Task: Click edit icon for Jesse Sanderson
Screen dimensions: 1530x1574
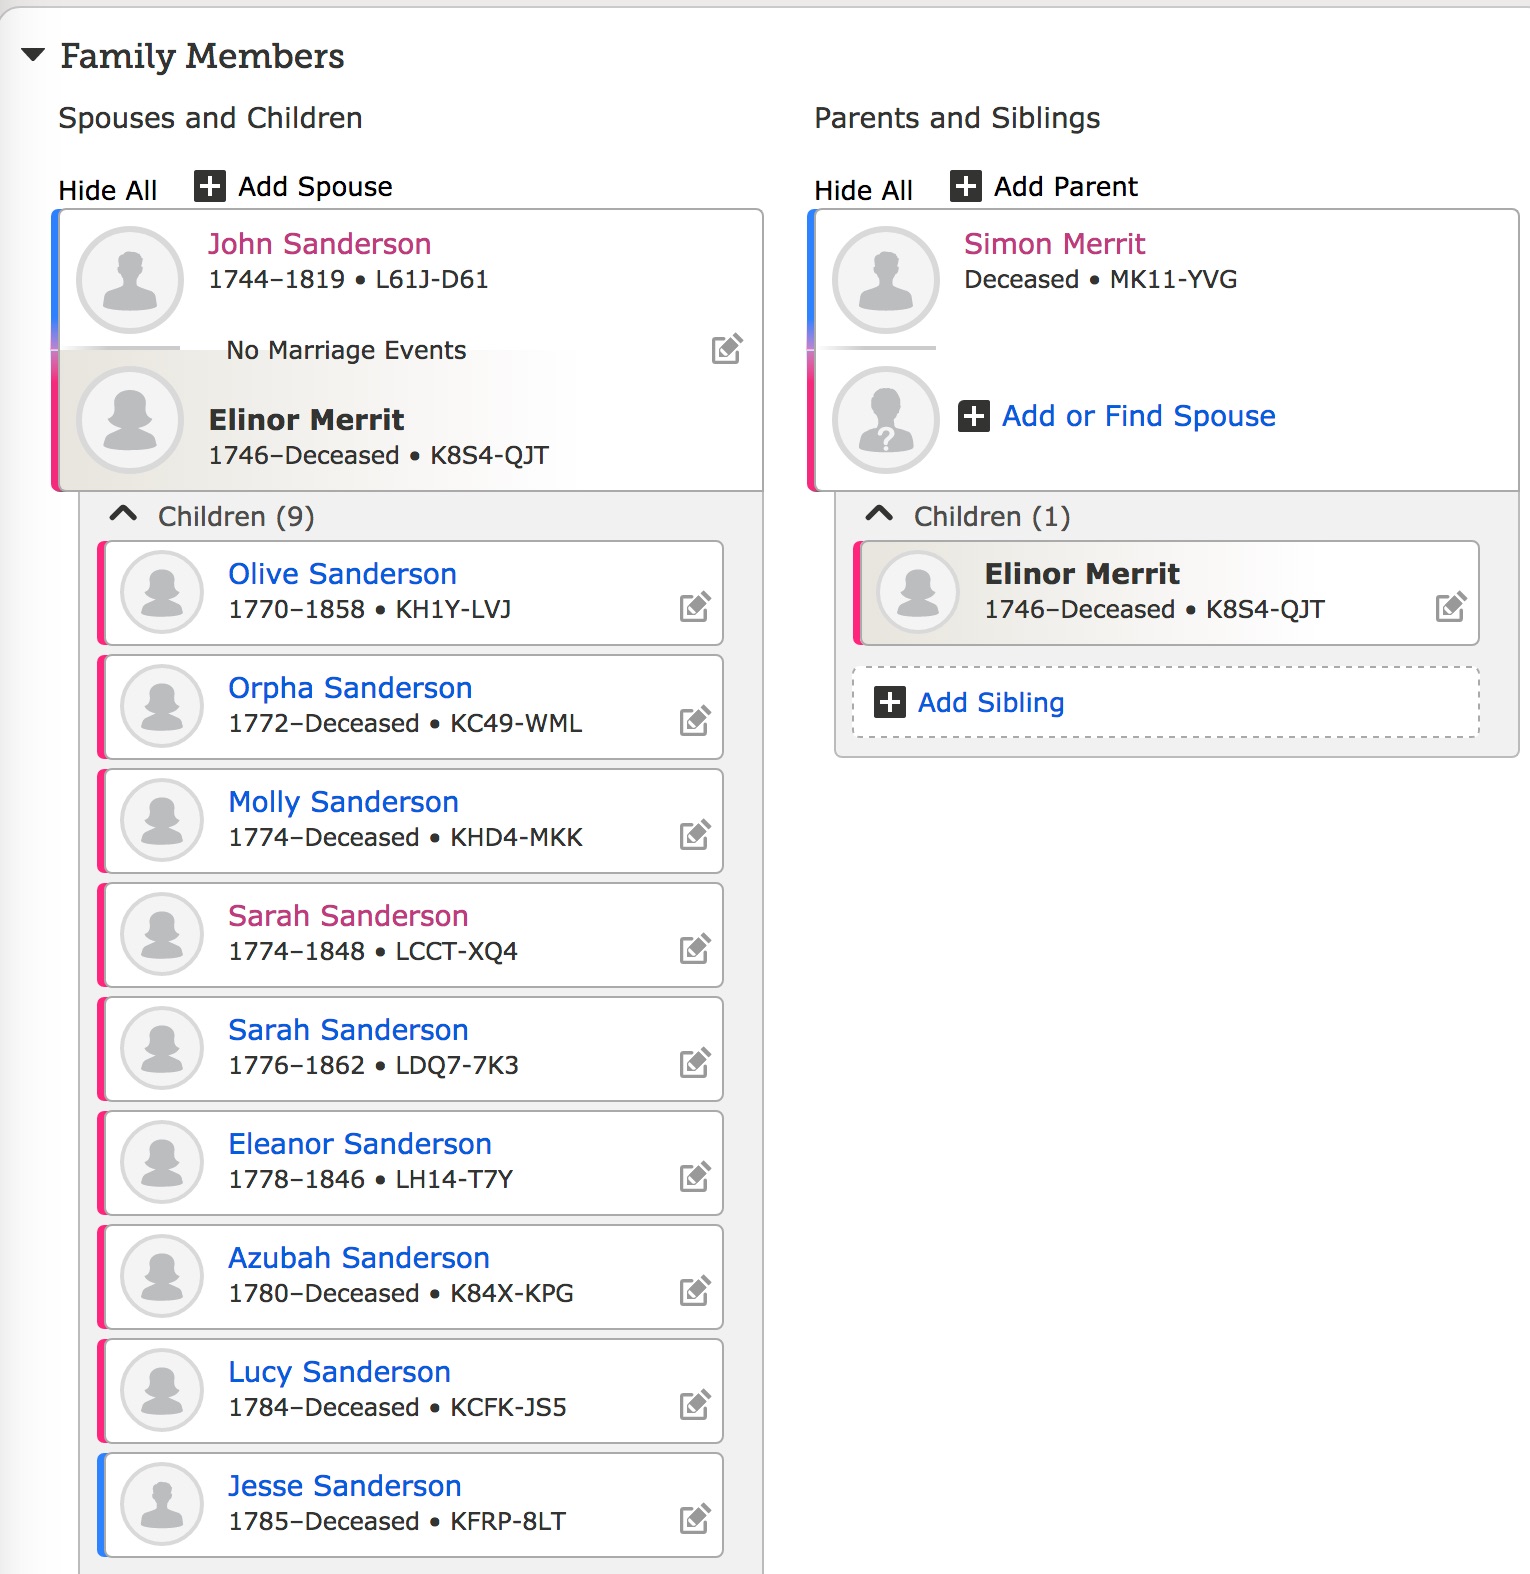Action: [x=694, y=1519]
